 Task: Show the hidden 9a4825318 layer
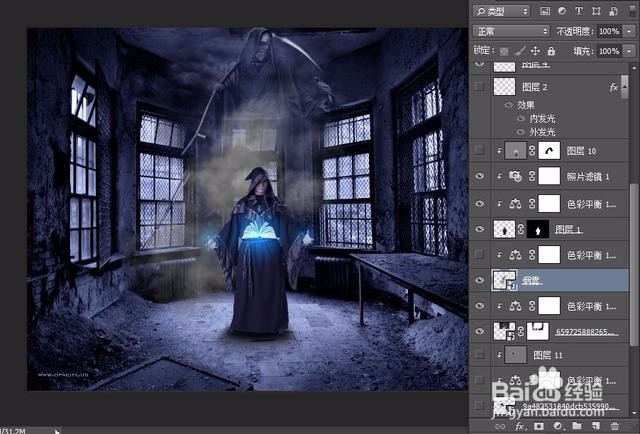(480, 405)
